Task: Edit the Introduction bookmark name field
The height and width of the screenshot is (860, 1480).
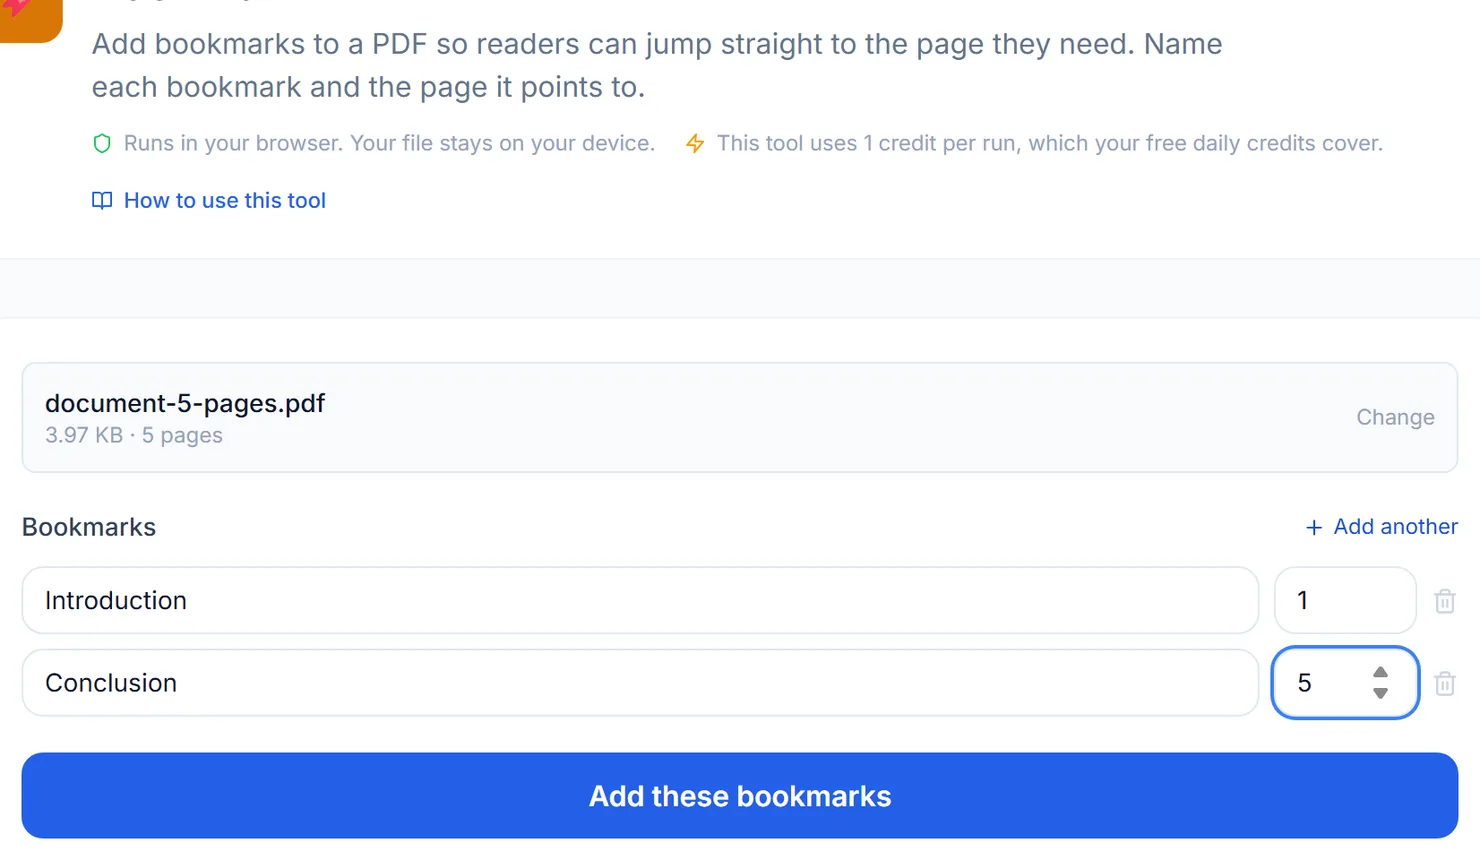Action: [x=640, y=600]
